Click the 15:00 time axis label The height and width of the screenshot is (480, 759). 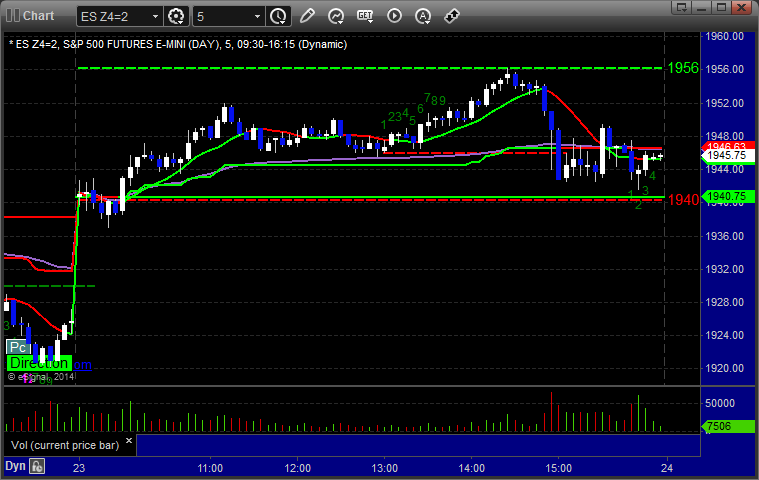[559, 468]
